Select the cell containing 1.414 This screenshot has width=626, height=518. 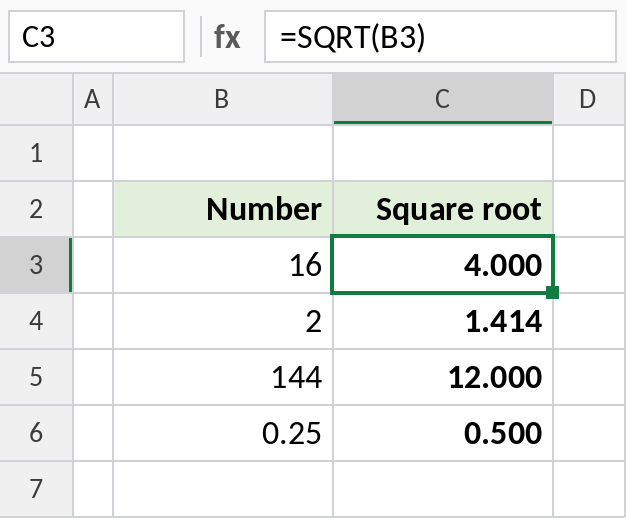tap(443, 321)
